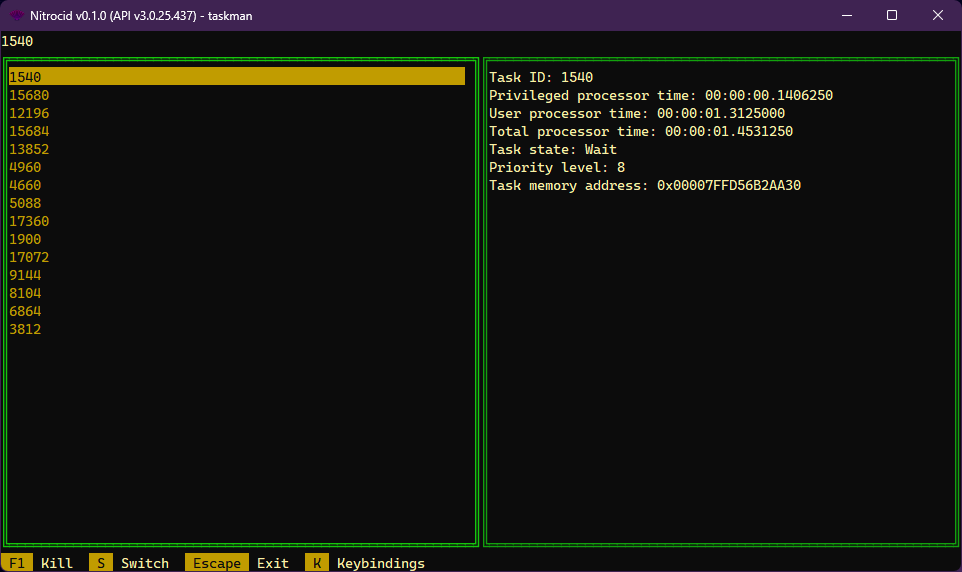Image resolution: width=962 pixels, height=572 pixels.
Task: Select task 15680 in the list
Action: pyautogui.click(x=29, y=95)
